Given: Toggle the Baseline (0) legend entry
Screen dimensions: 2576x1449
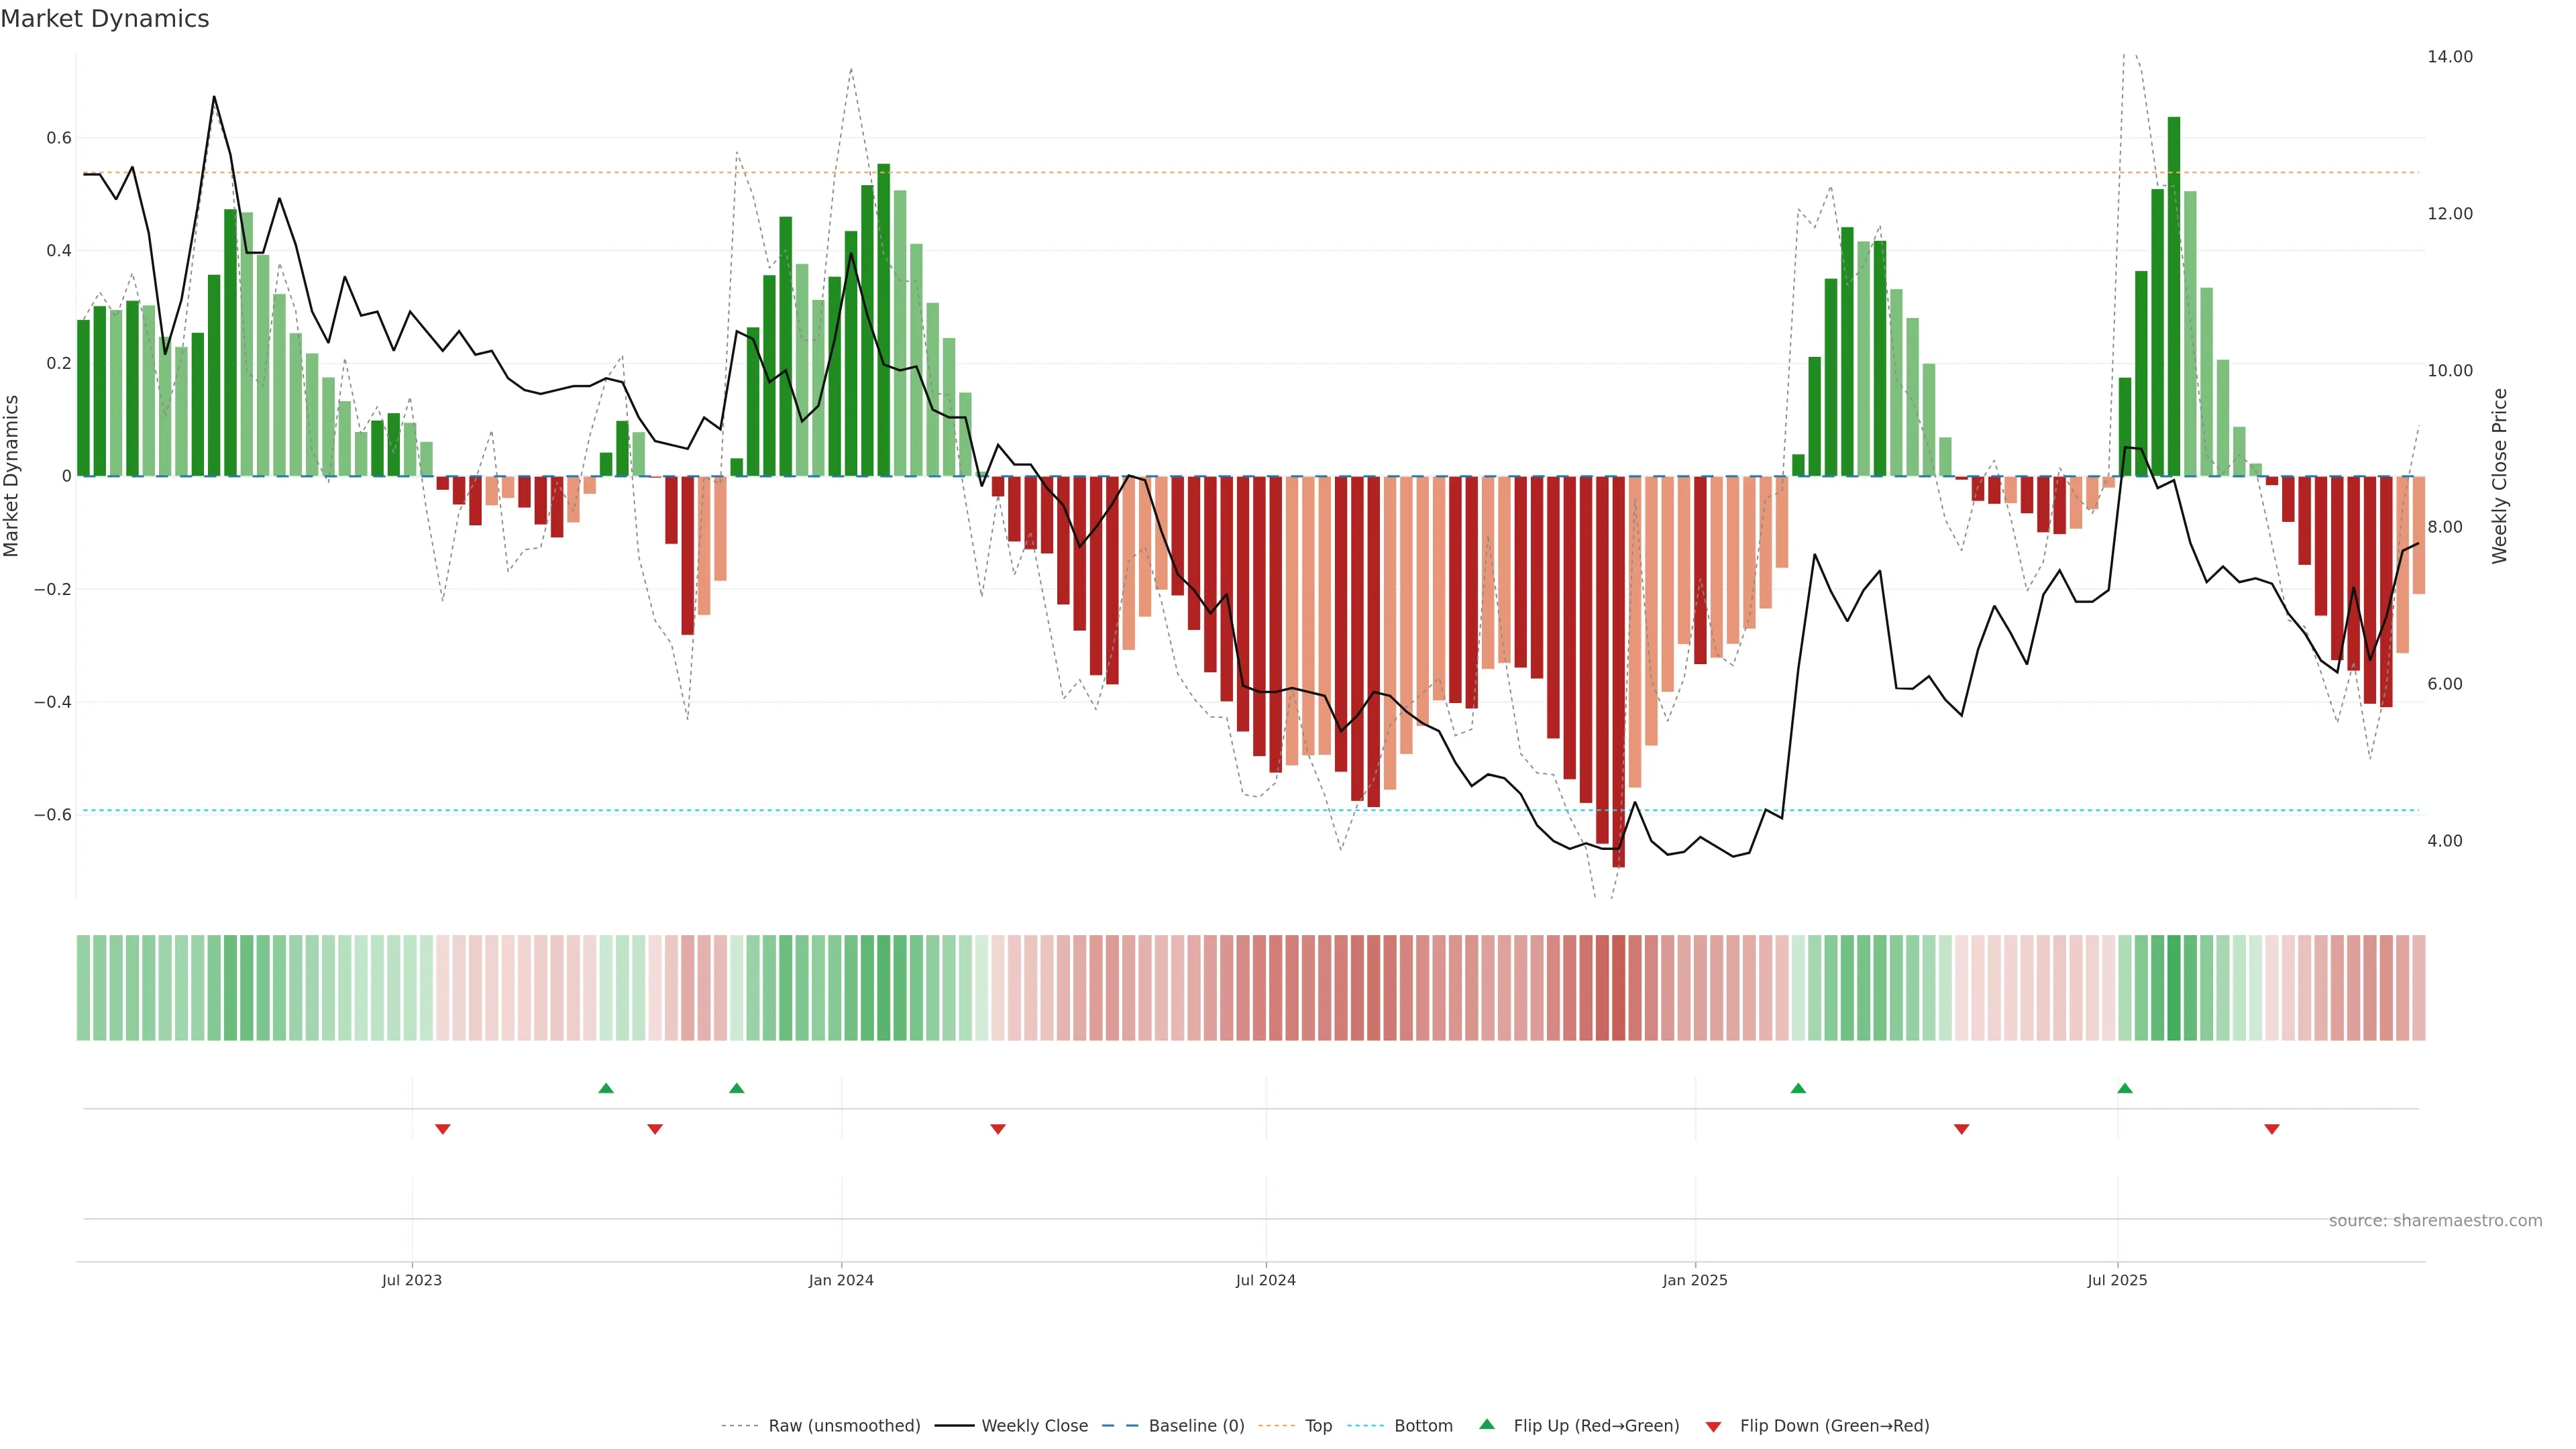Looking at the screenshot, I should pos(1196,1426).
